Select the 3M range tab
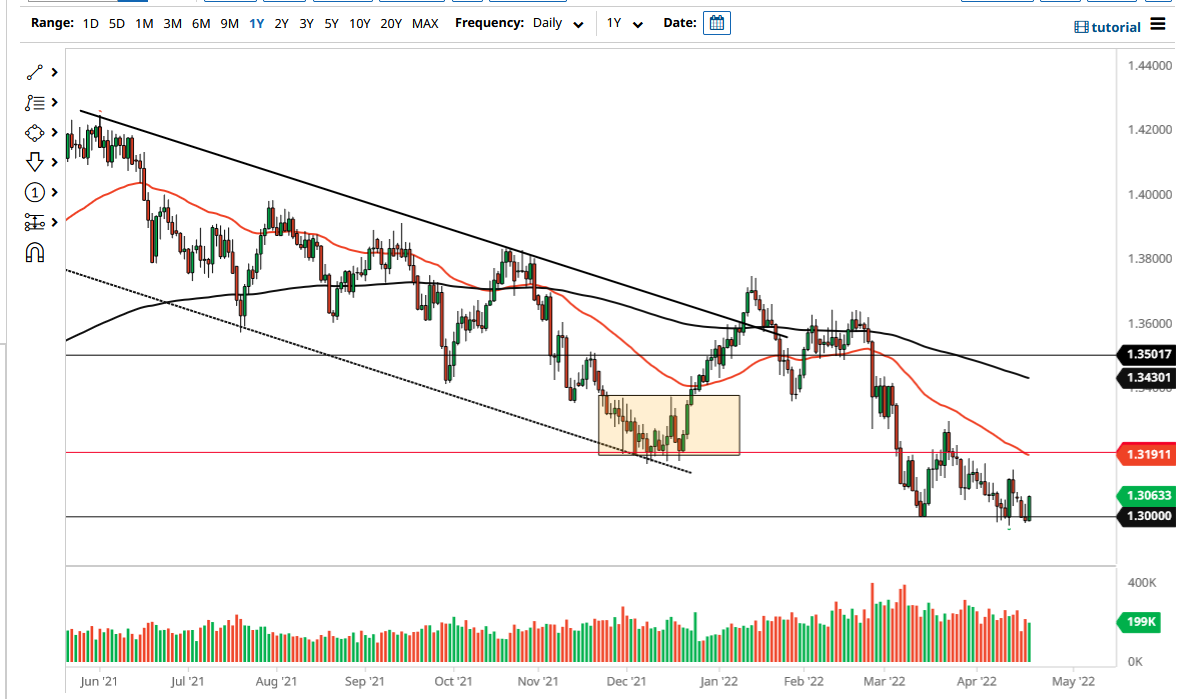The height and width of the screenshot is (699, 1182). point(171,23)
